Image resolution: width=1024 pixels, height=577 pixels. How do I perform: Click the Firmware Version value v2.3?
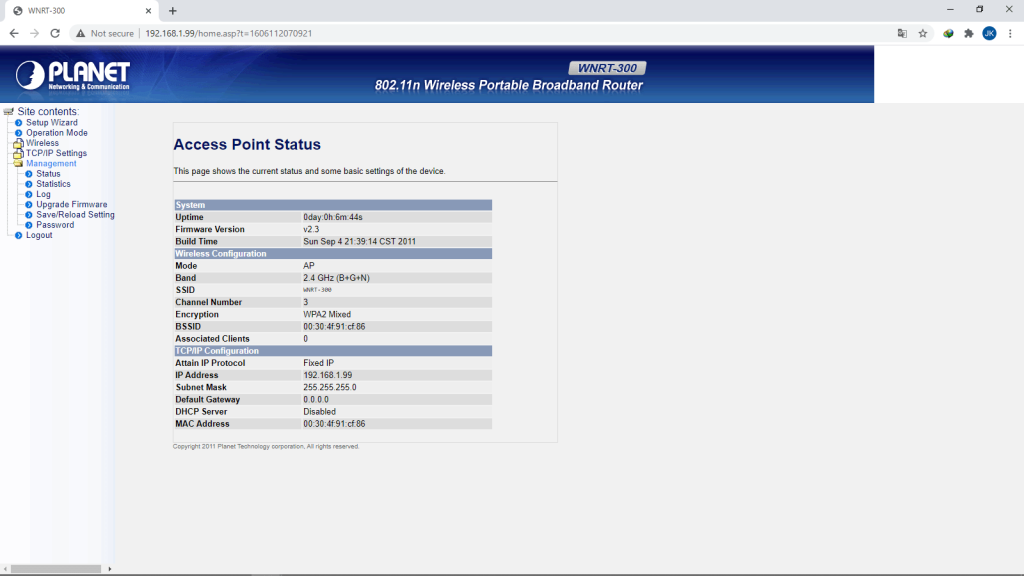311,229
